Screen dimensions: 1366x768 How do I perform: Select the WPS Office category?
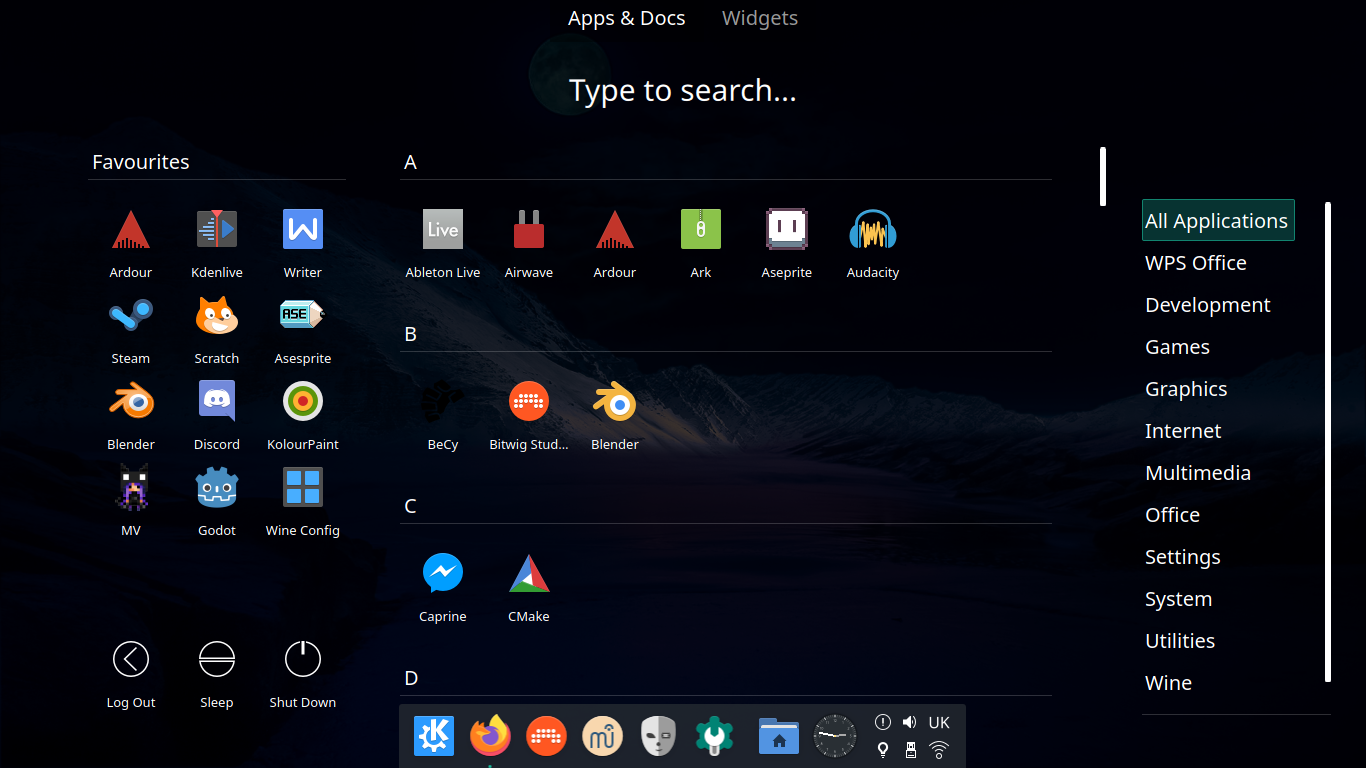coord(1196,263)
